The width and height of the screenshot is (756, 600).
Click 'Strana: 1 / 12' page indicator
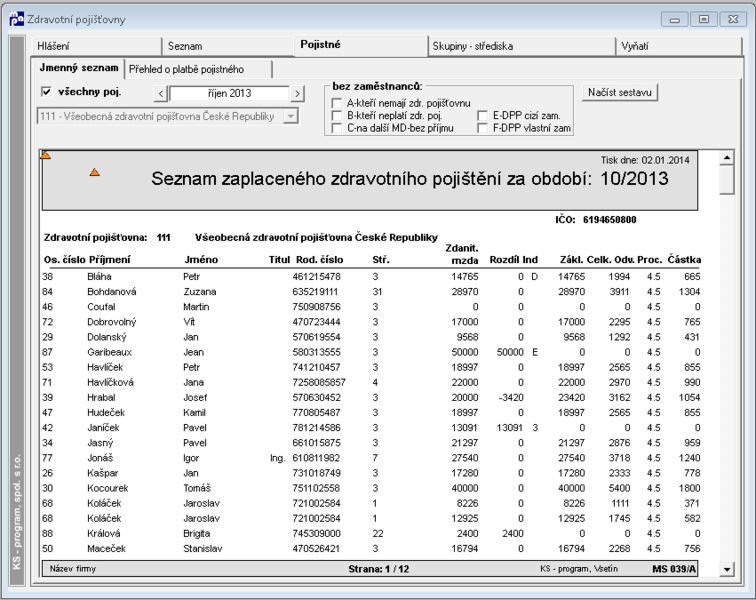tap(378, 569)
